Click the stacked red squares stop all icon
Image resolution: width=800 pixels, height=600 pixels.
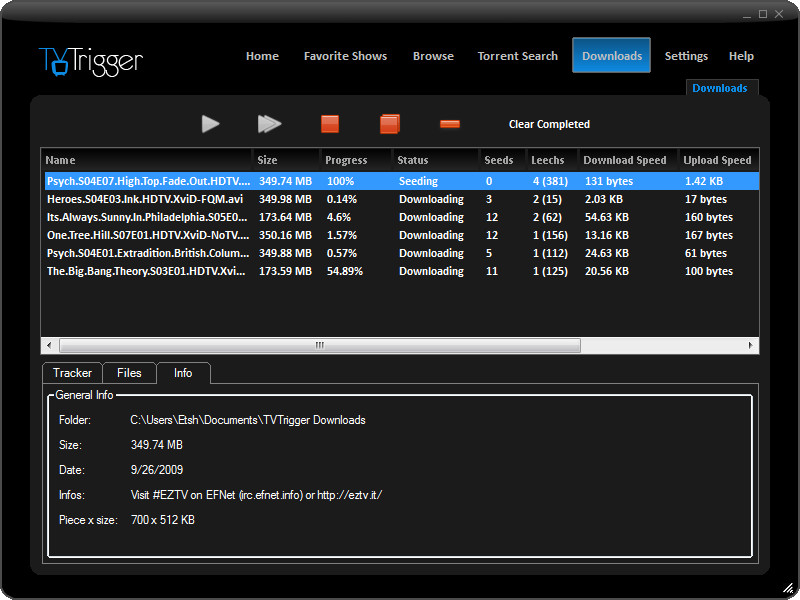pyautogui.click(x=390, y=124)
